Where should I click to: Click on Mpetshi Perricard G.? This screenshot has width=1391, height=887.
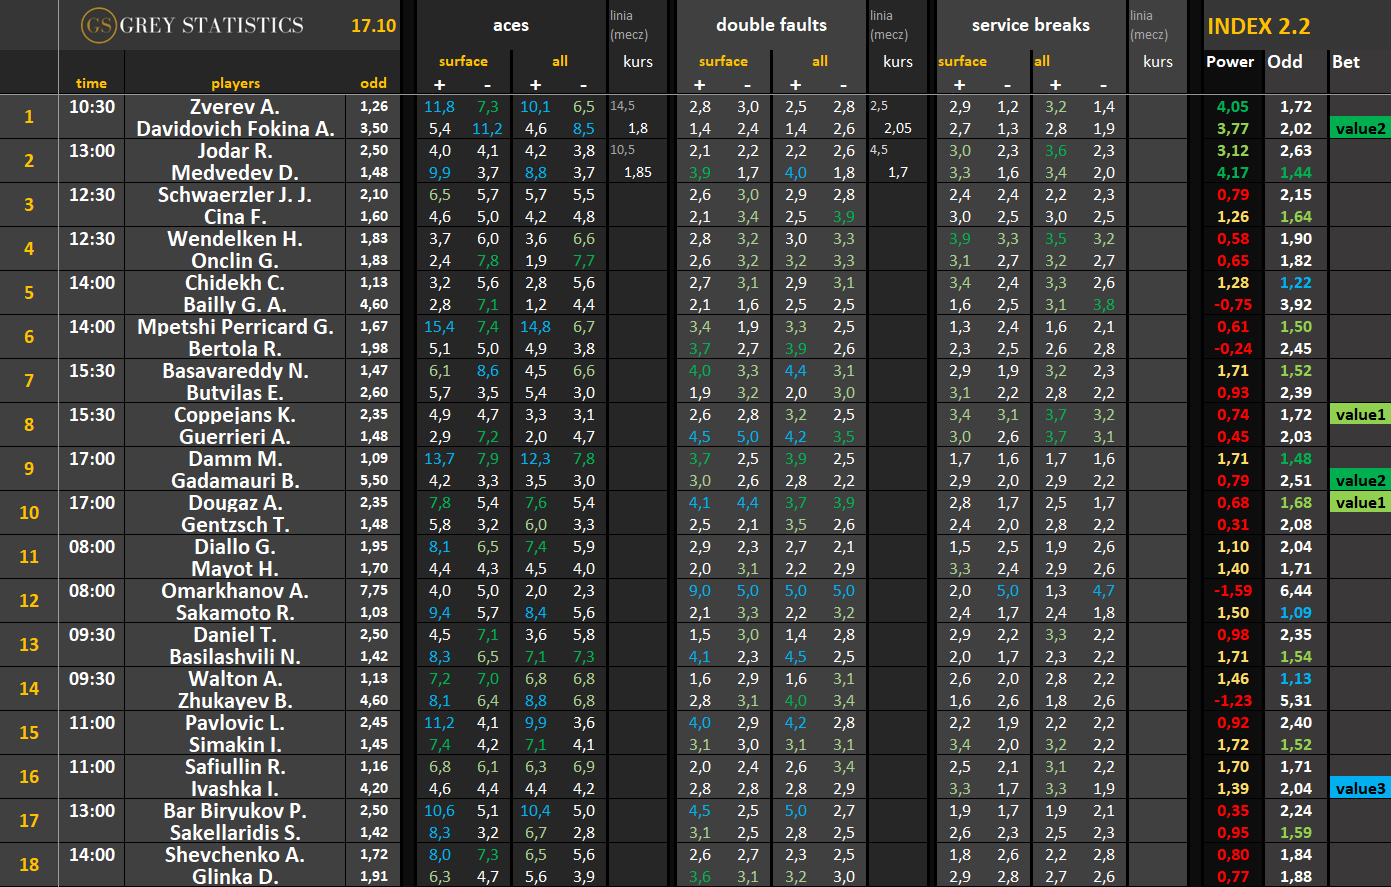[x=236, y=327]
